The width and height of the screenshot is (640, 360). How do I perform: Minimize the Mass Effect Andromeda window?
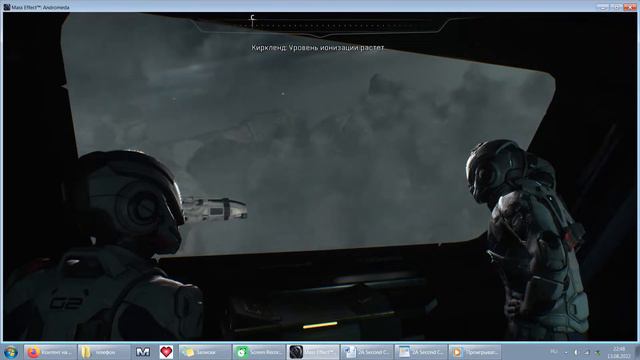pyautogui.click(x=603, y=7)
